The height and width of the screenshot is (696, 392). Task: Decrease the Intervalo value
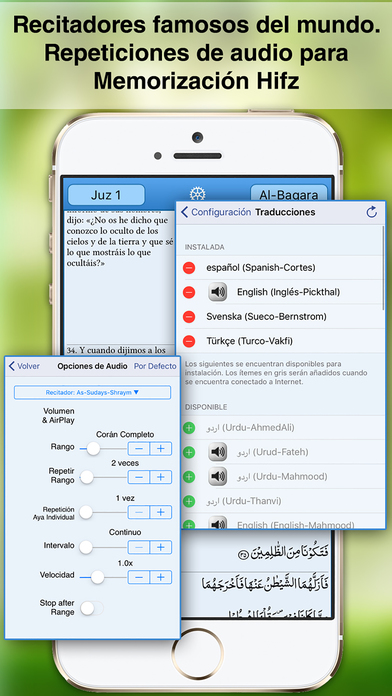click(x=139, y=547)
